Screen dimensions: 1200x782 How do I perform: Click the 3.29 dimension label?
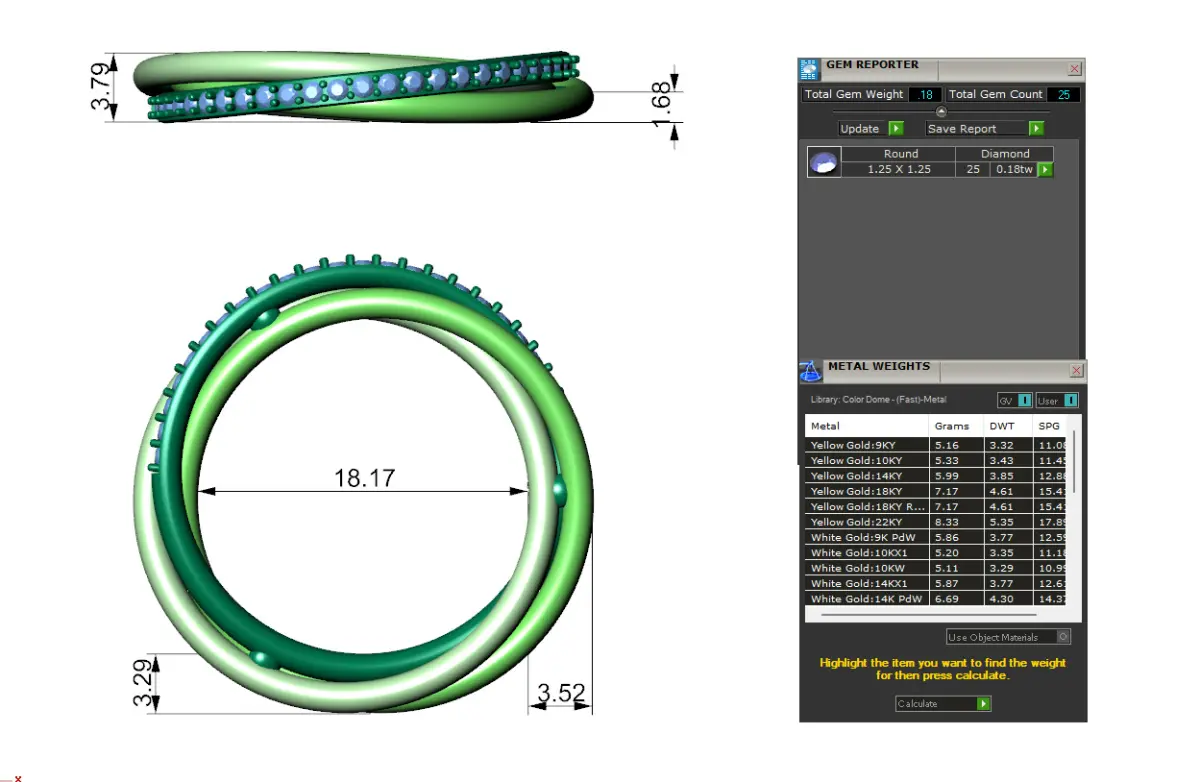tap(145, 682)
